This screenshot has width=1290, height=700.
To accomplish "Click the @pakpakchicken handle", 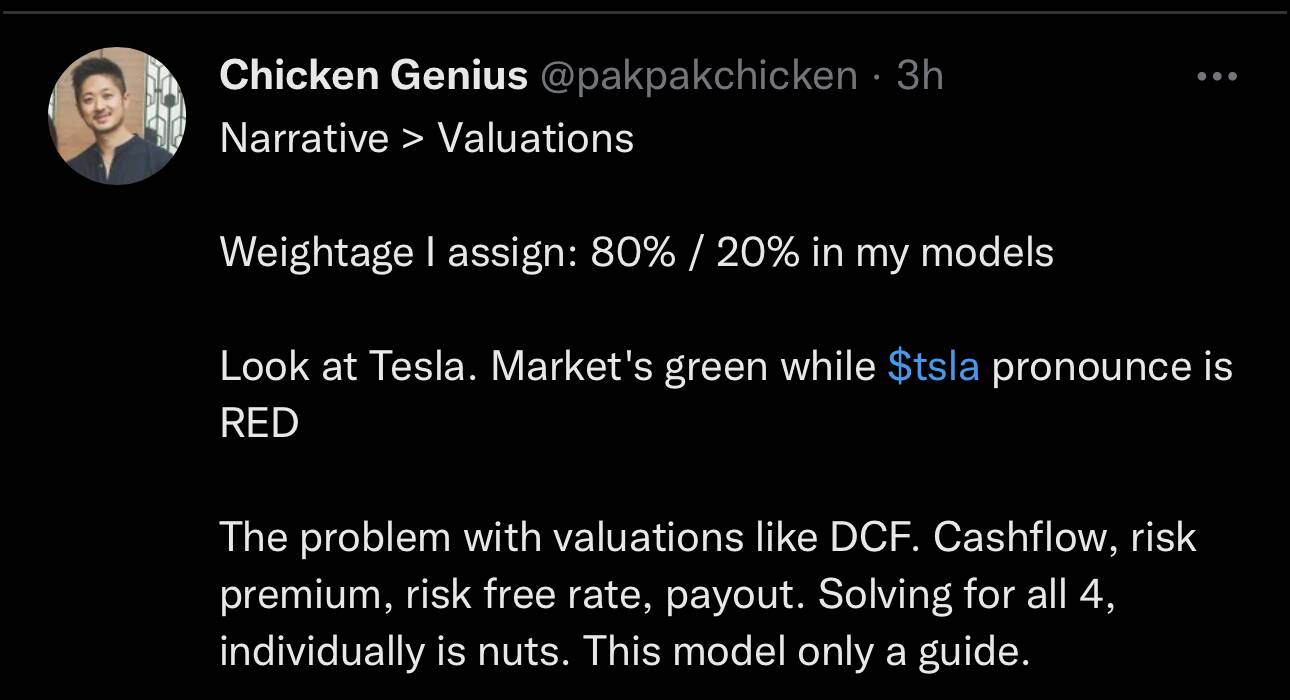I will [x=698, y=75].
